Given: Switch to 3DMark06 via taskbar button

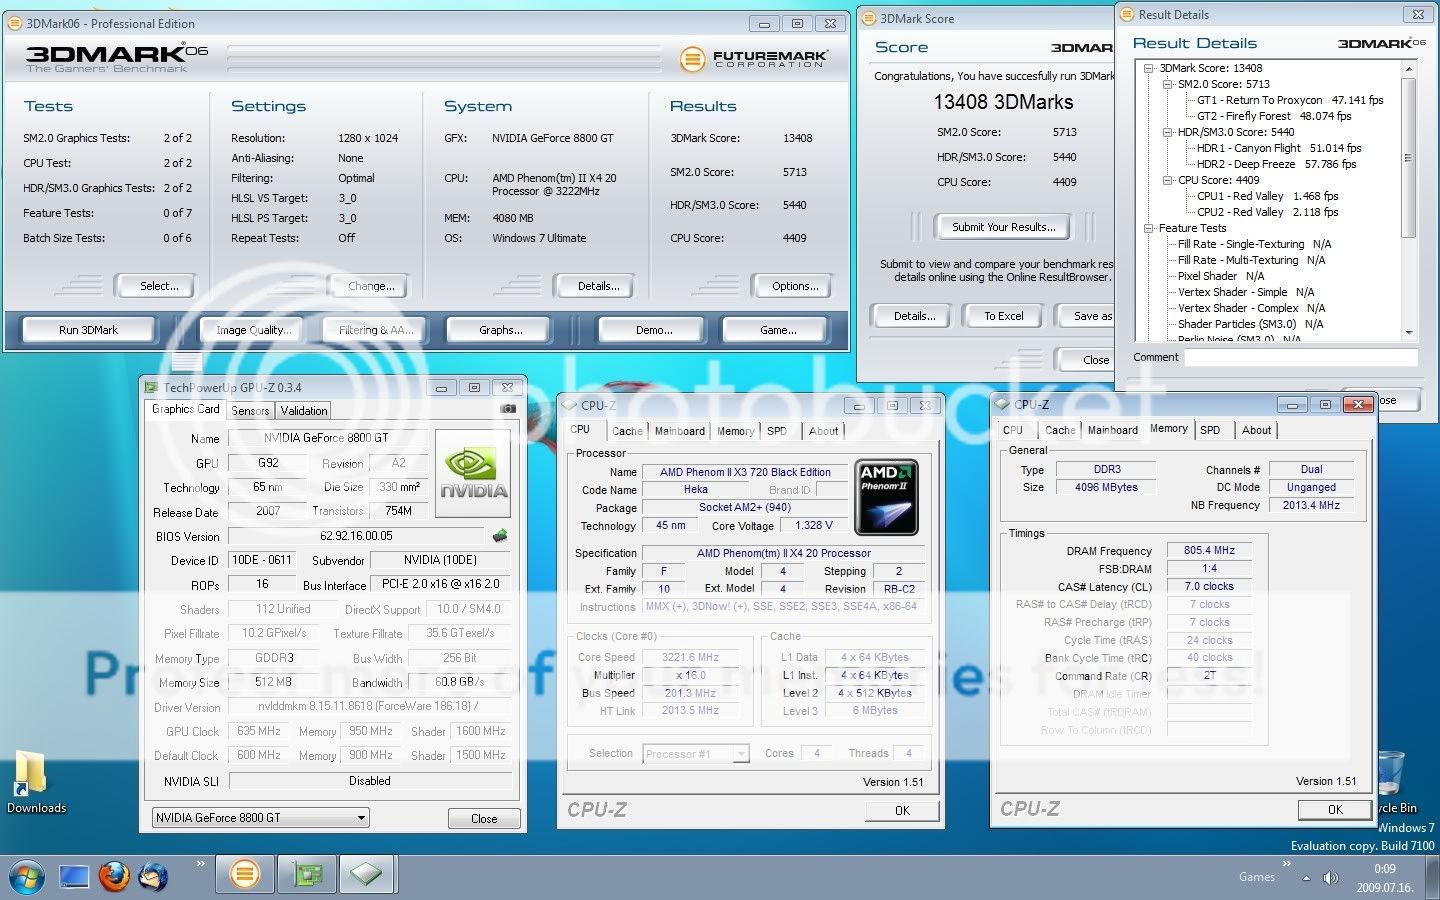Looking at the screenshot, I should [x=244, y=875].
